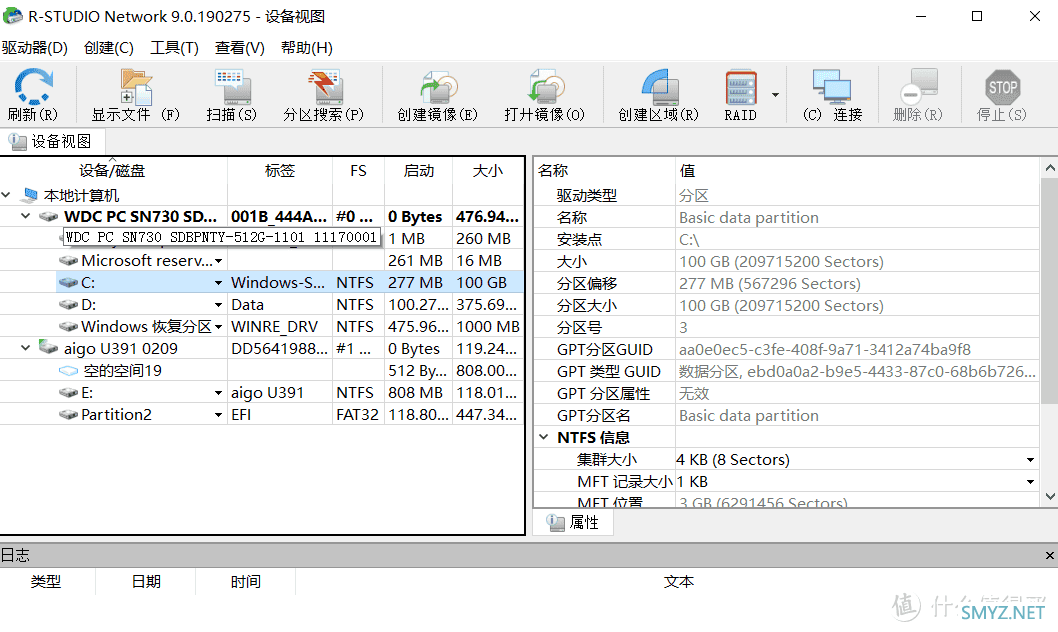Click the empty space (空的空间19) icon
This screenshot has width=1058, height=632.
coord(68,370)
